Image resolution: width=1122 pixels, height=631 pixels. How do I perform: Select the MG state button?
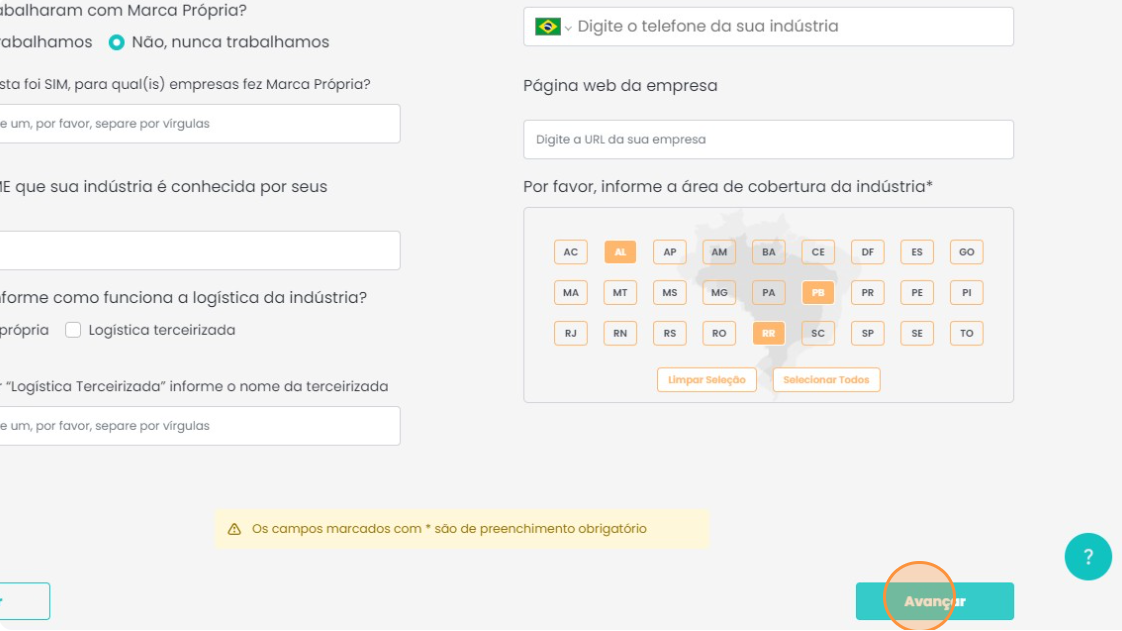(x=719, y=293)
